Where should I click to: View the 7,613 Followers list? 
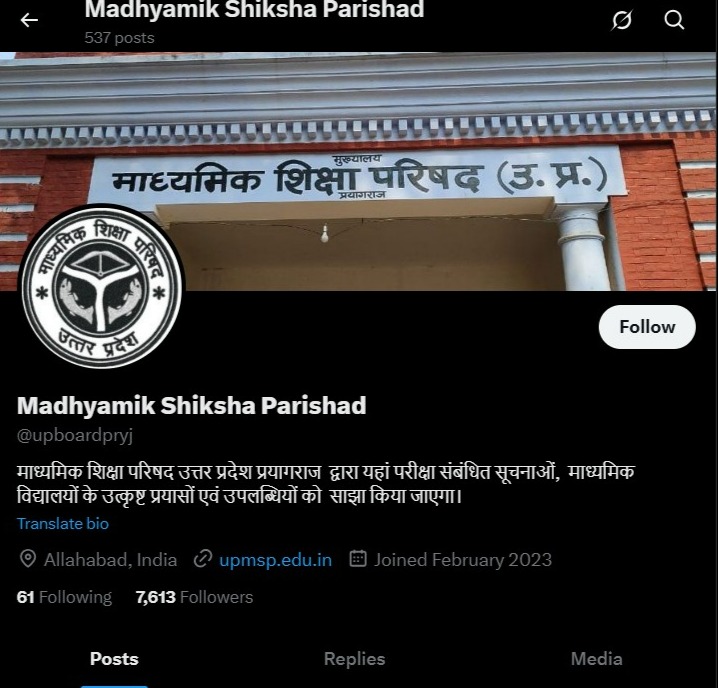point(194,597)
